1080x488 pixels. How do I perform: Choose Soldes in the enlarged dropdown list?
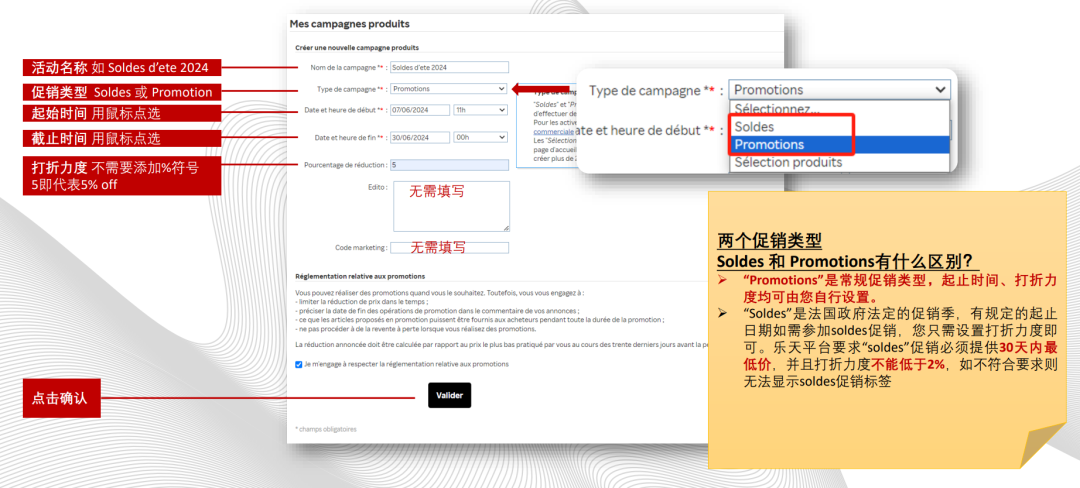[x=839, y=127]
